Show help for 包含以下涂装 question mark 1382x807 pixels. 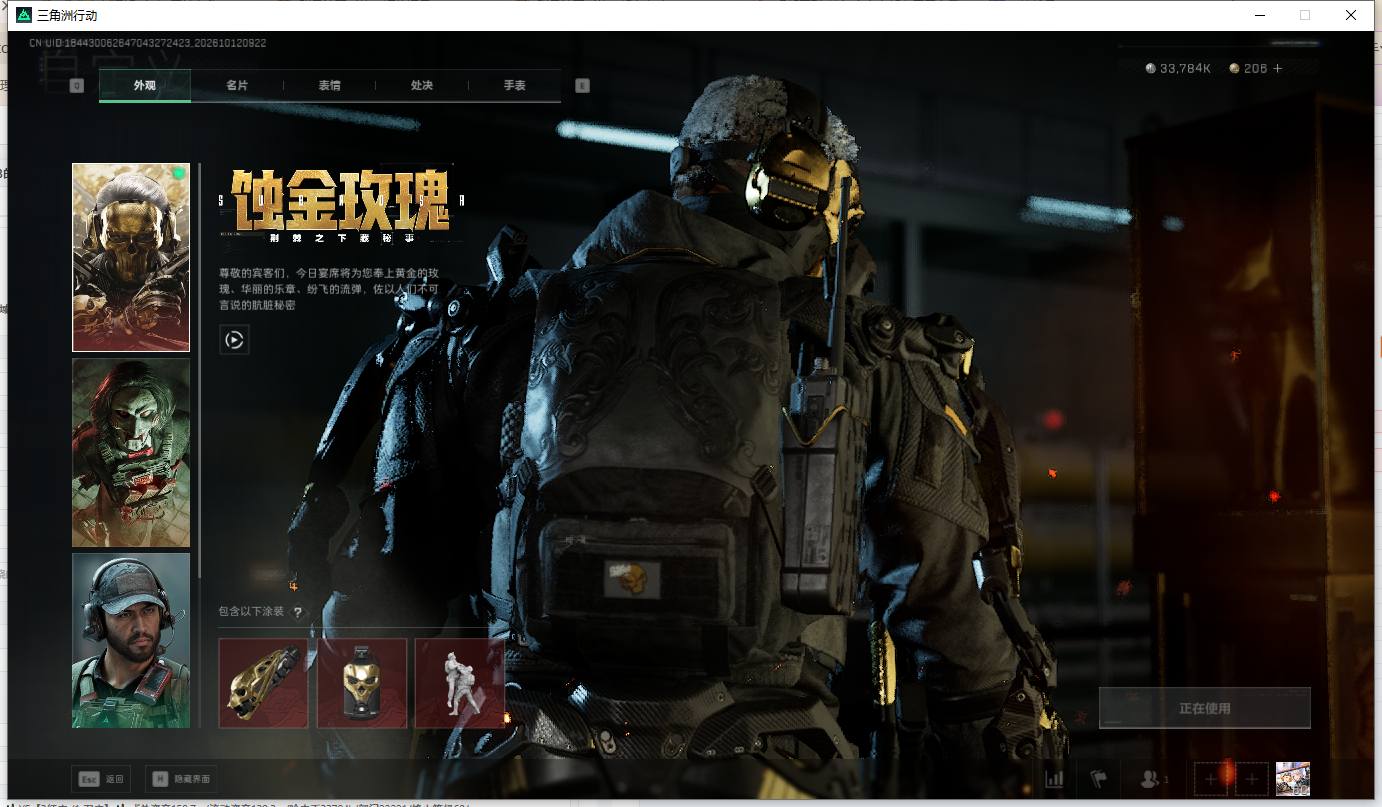[x=297, y=612]
